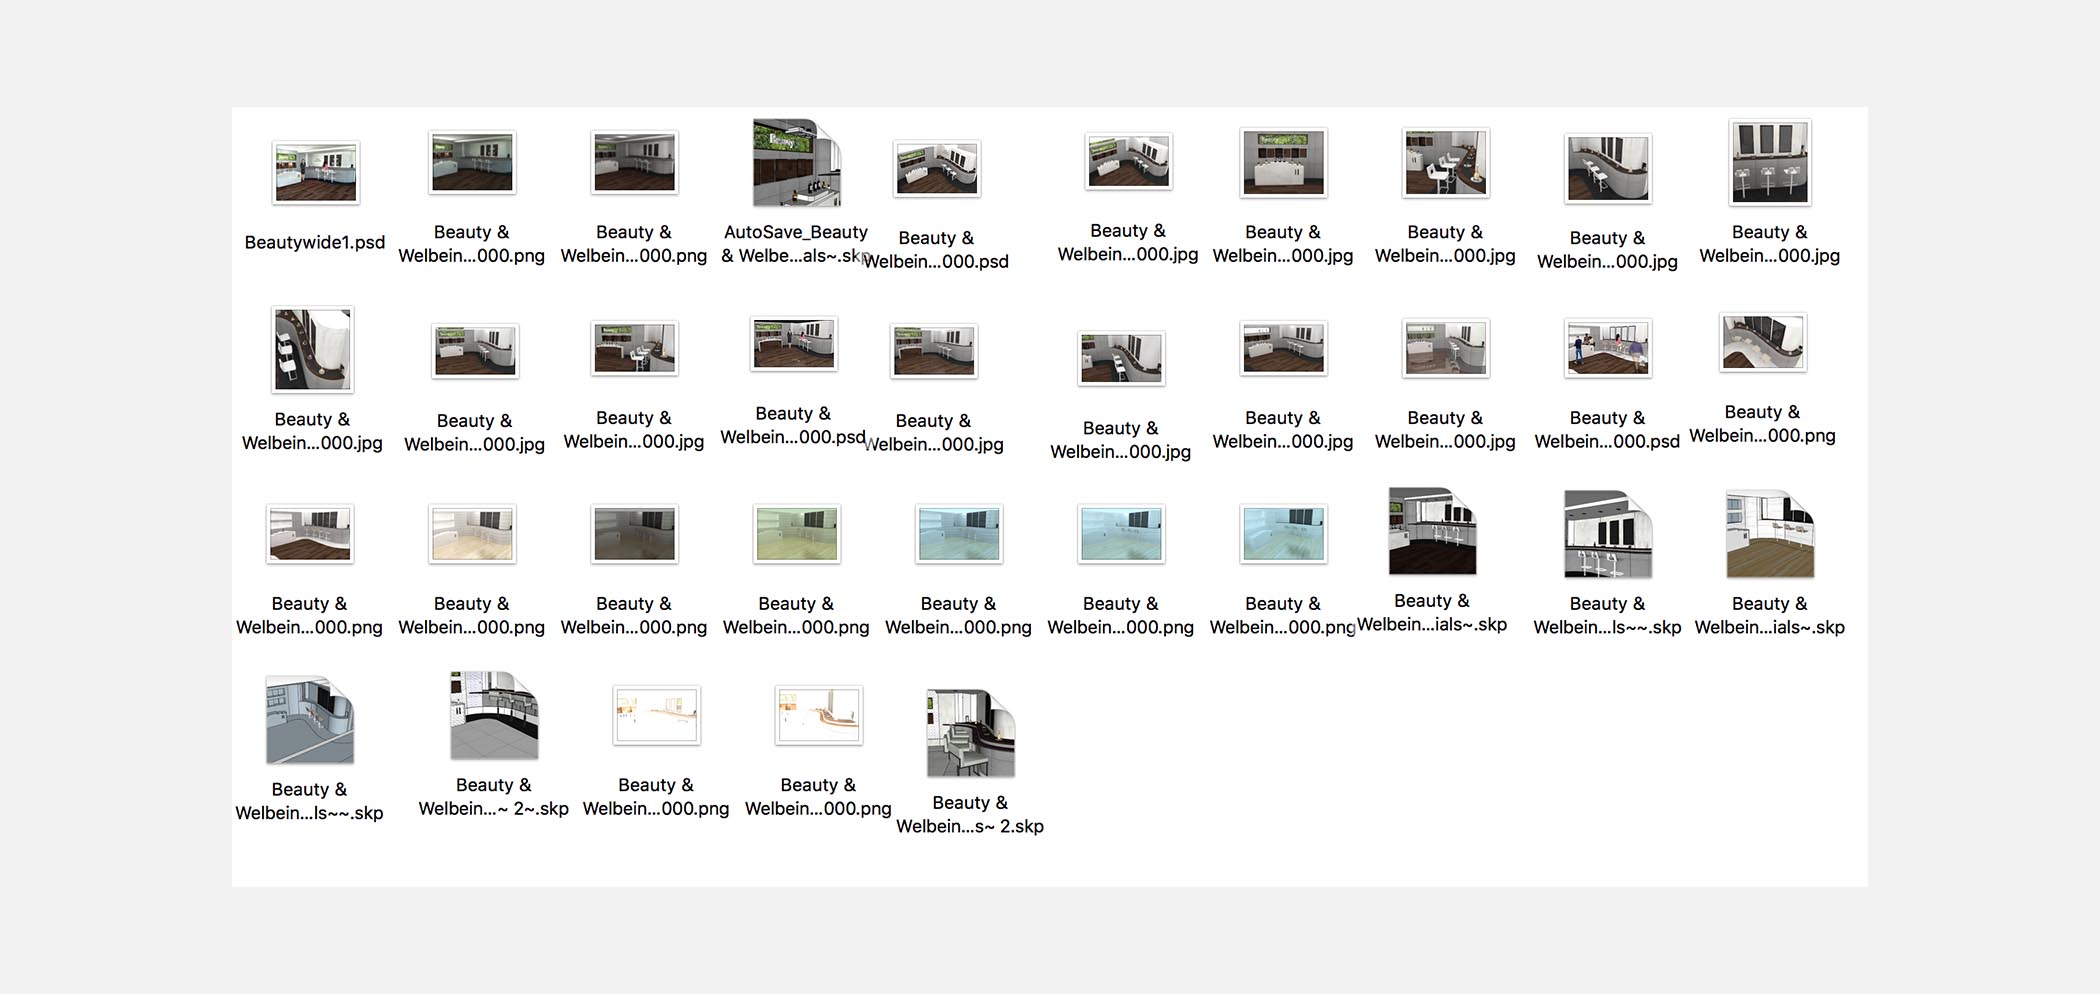Select the "ials~.skp" icon with light wood floor

click(1770, 534)
